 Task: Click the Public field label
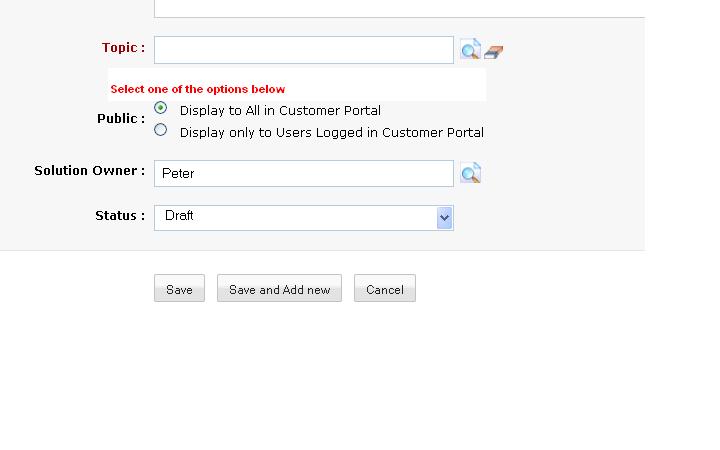(x=120, y=119)
